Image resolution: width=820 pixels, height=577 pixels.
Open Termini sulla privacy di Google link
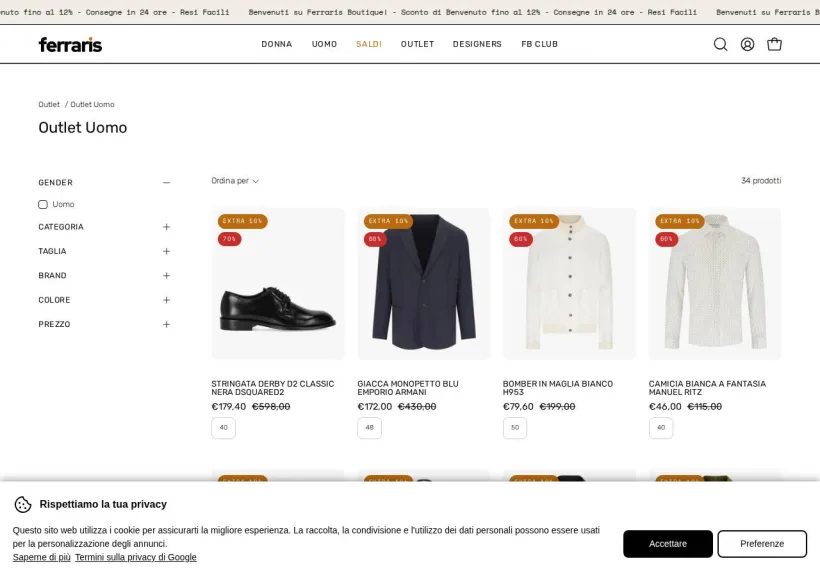click(x=135, y=557)
